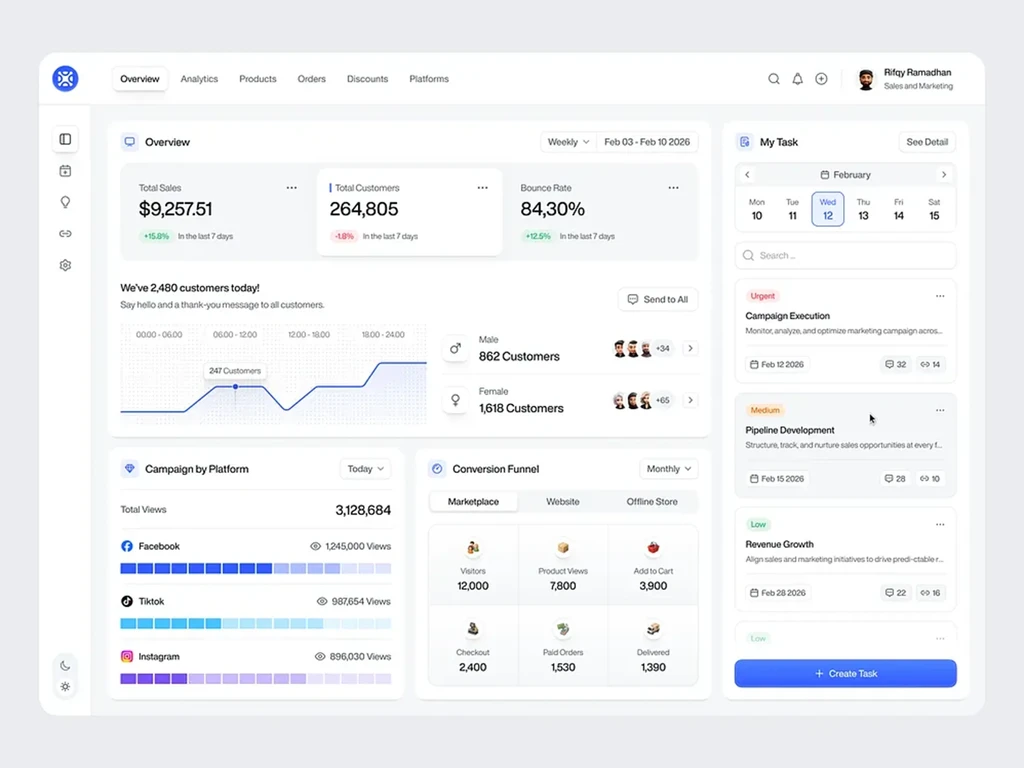This screenshot has width=1024, height=768.
Task: Open settings gear in left sidebar
Action: click(65, 265)
